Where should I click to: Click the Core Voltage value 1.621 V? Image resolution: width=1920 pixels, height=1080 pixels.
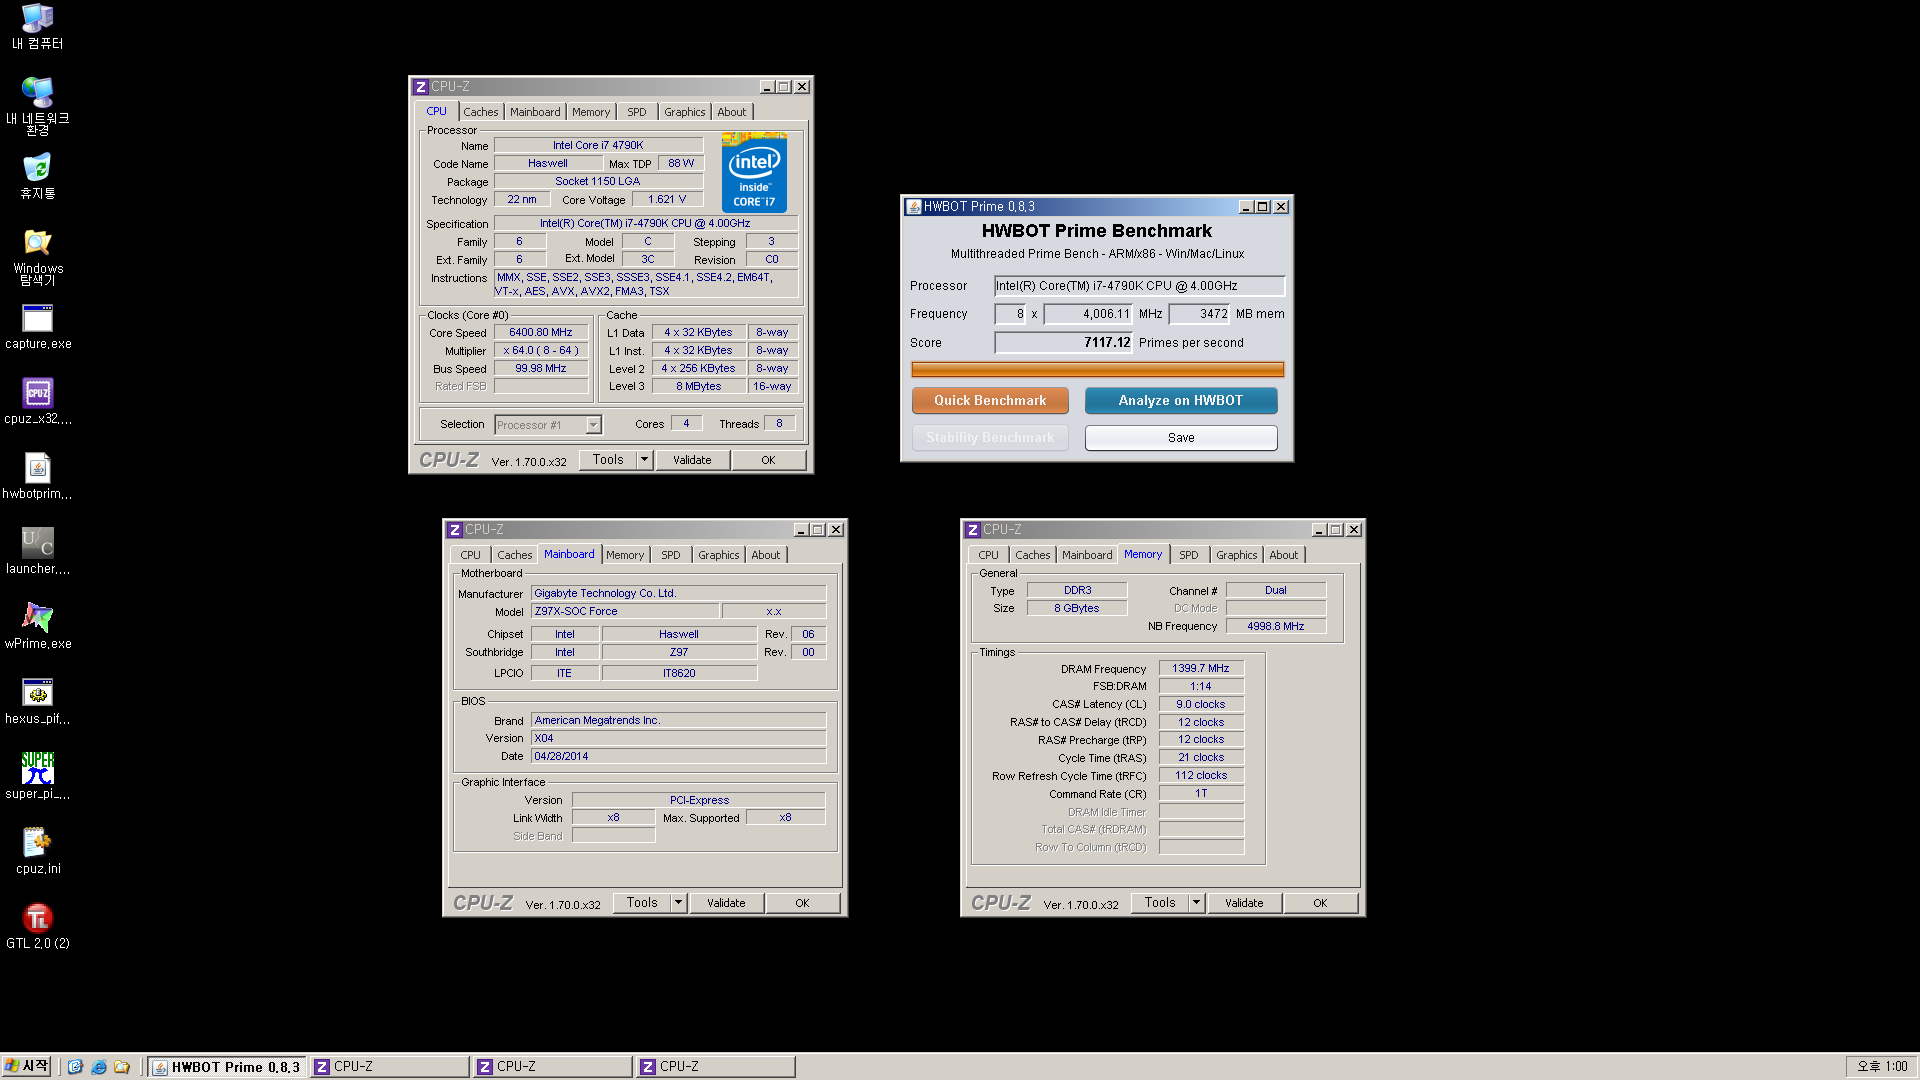[x=667, y=200]
